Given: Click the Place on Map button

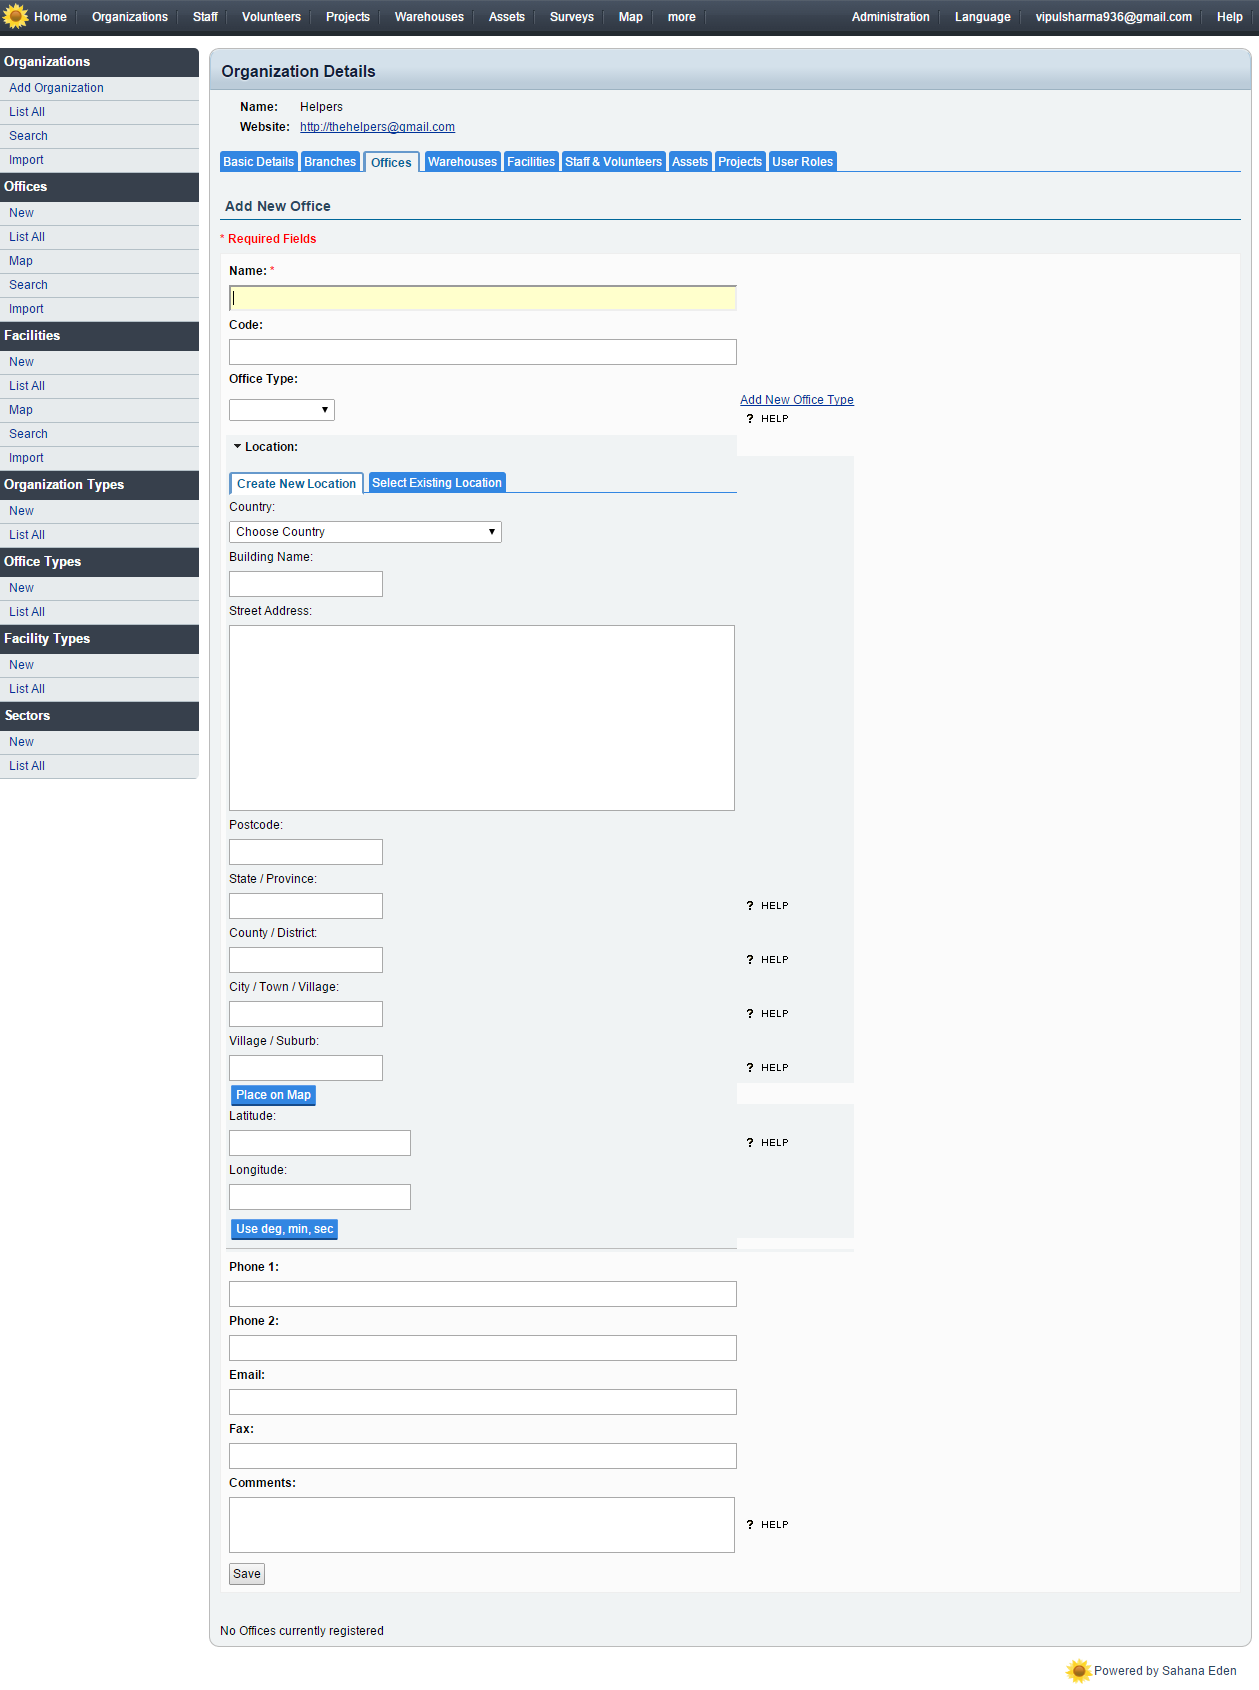Looking at the screenshot, I should click(273, 1095).
